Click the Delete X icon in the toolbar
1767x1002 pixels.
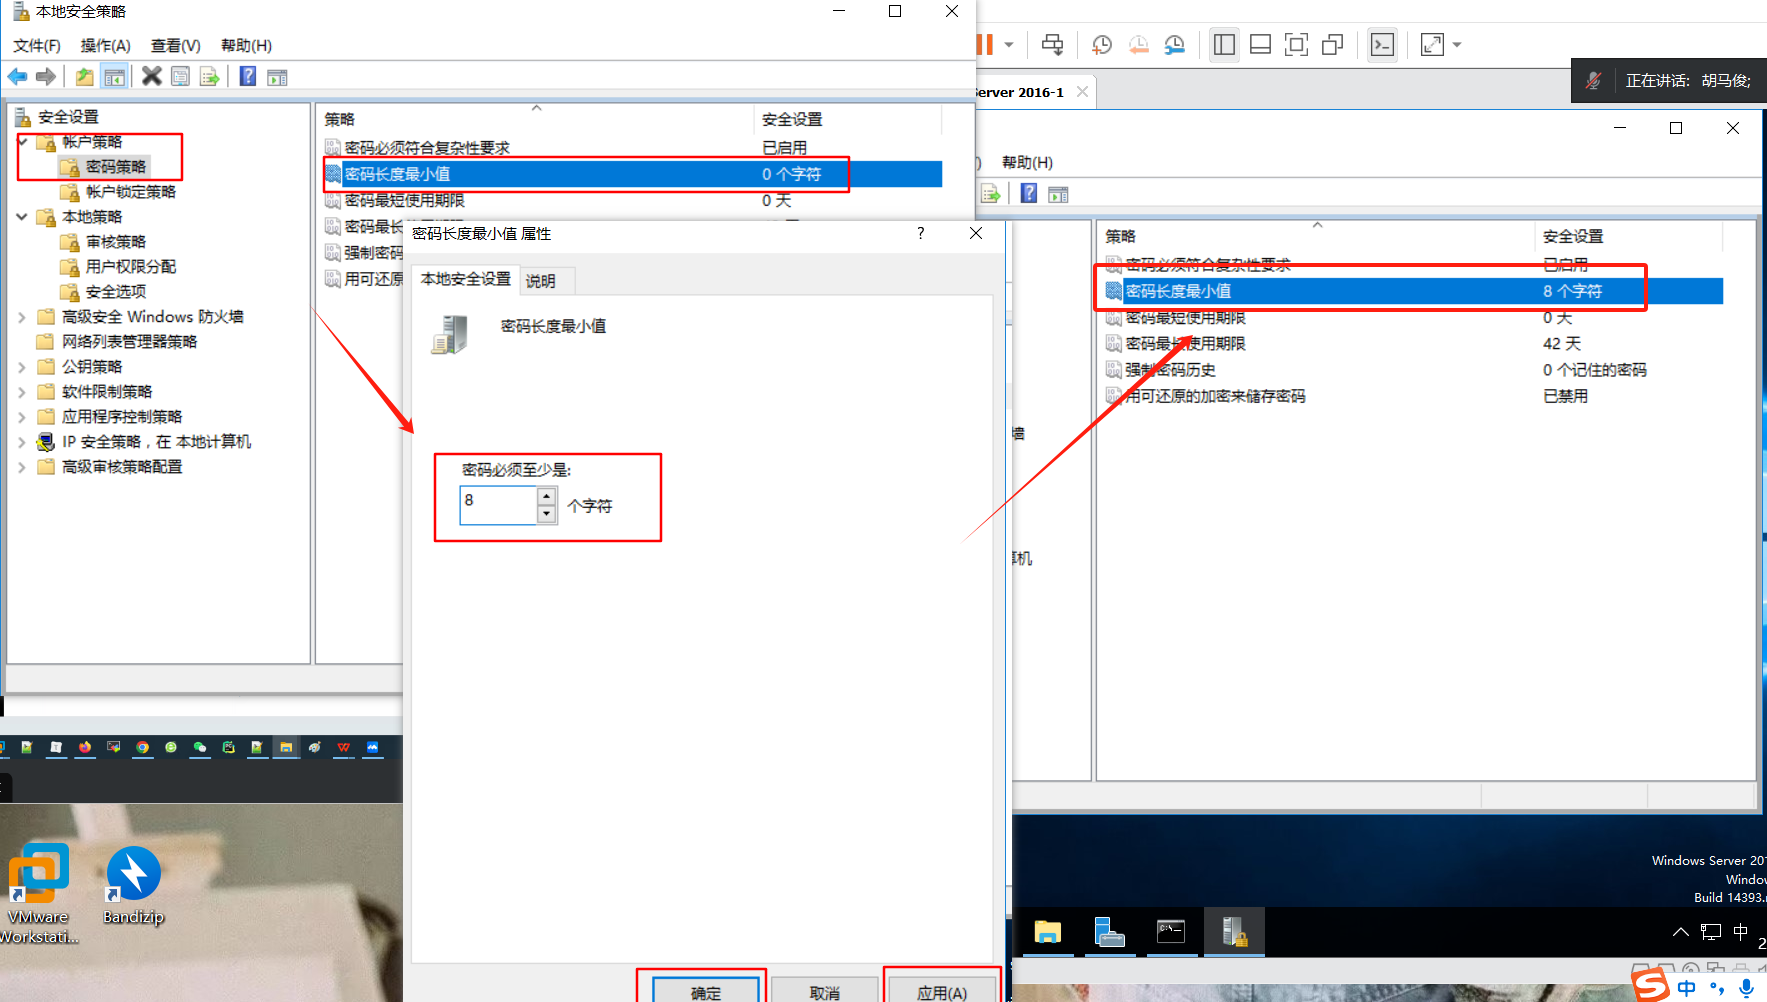152,76
